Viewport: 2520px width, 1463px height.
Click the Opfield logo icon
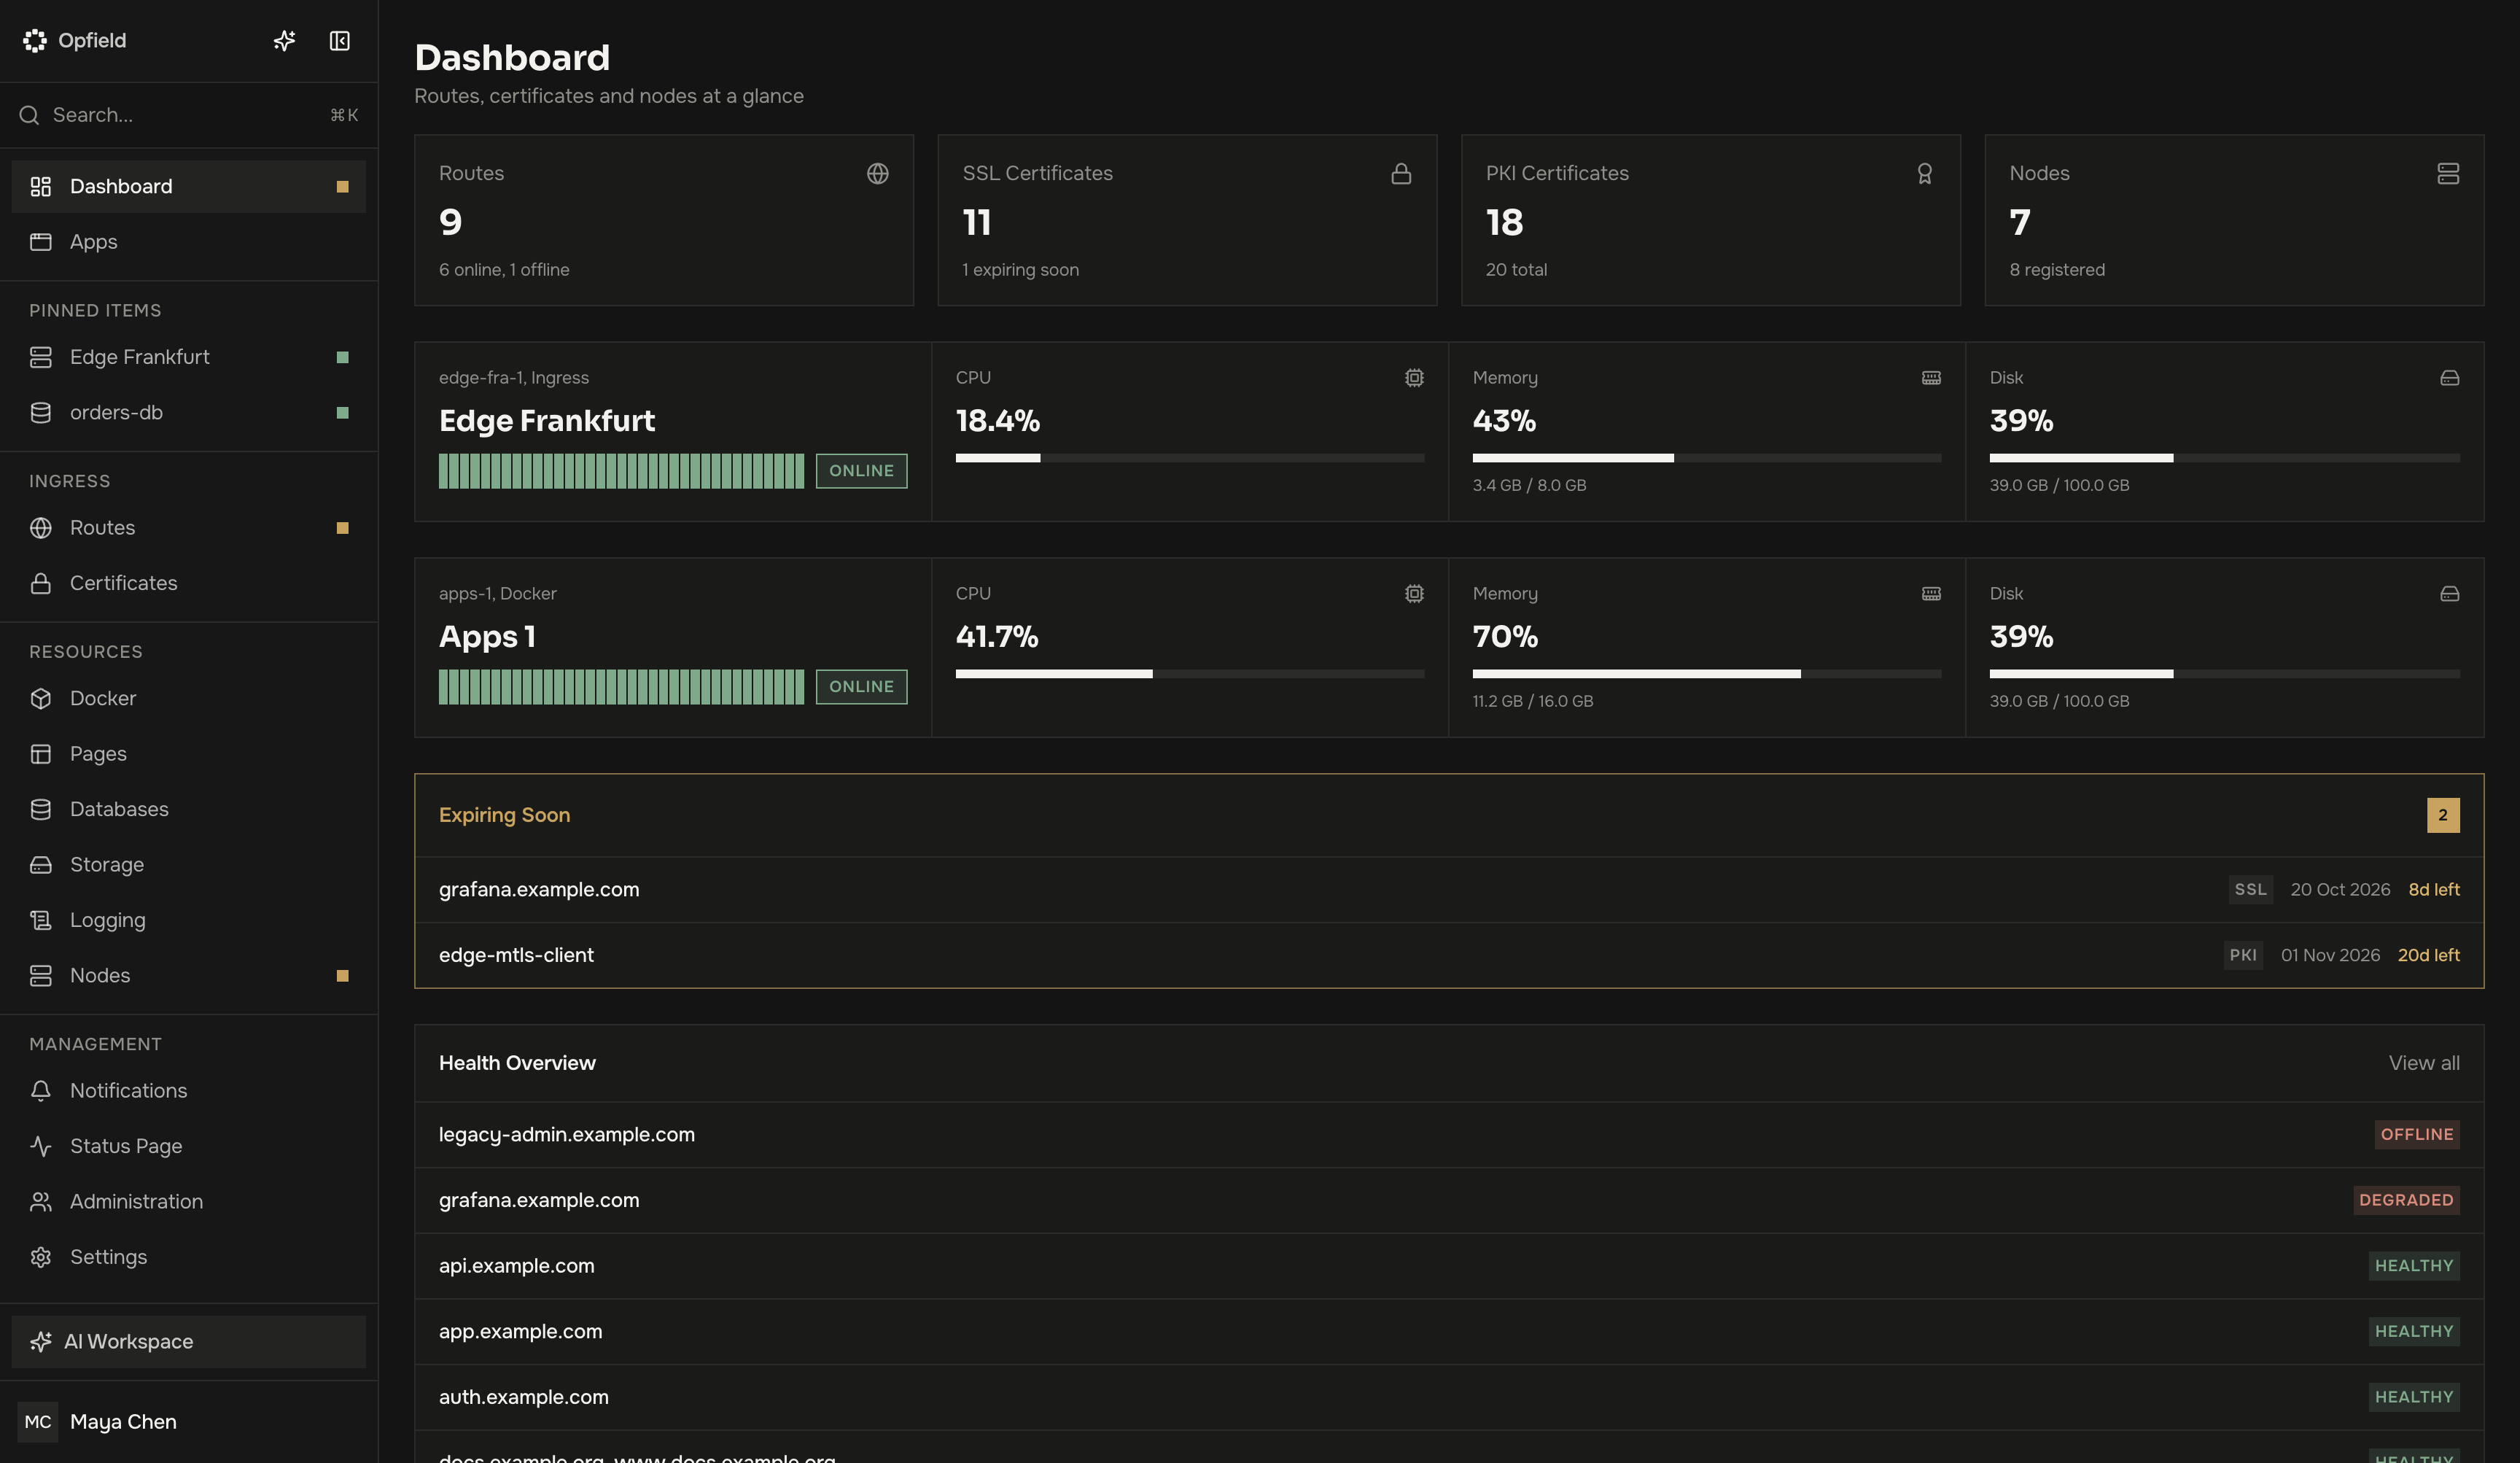[35, 40]
